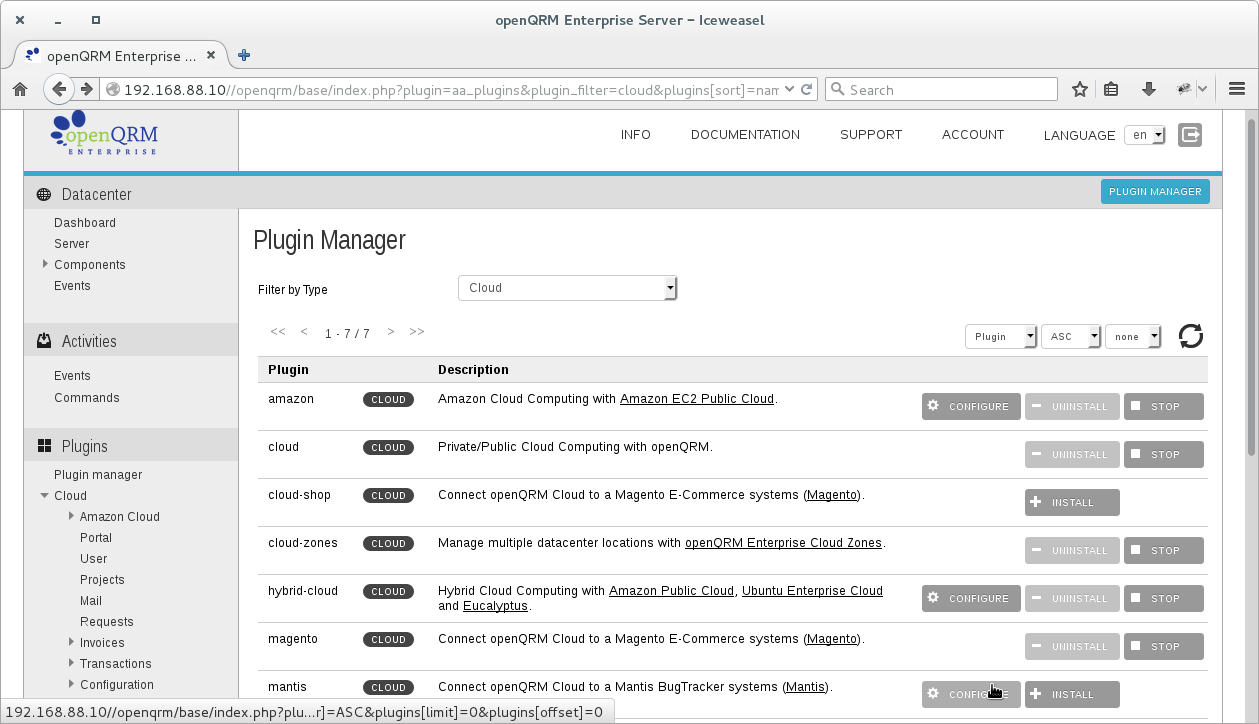Show bookmarks list icon
The height and width of the screenshot is (724, 1259).
[x=1111, y=89]
